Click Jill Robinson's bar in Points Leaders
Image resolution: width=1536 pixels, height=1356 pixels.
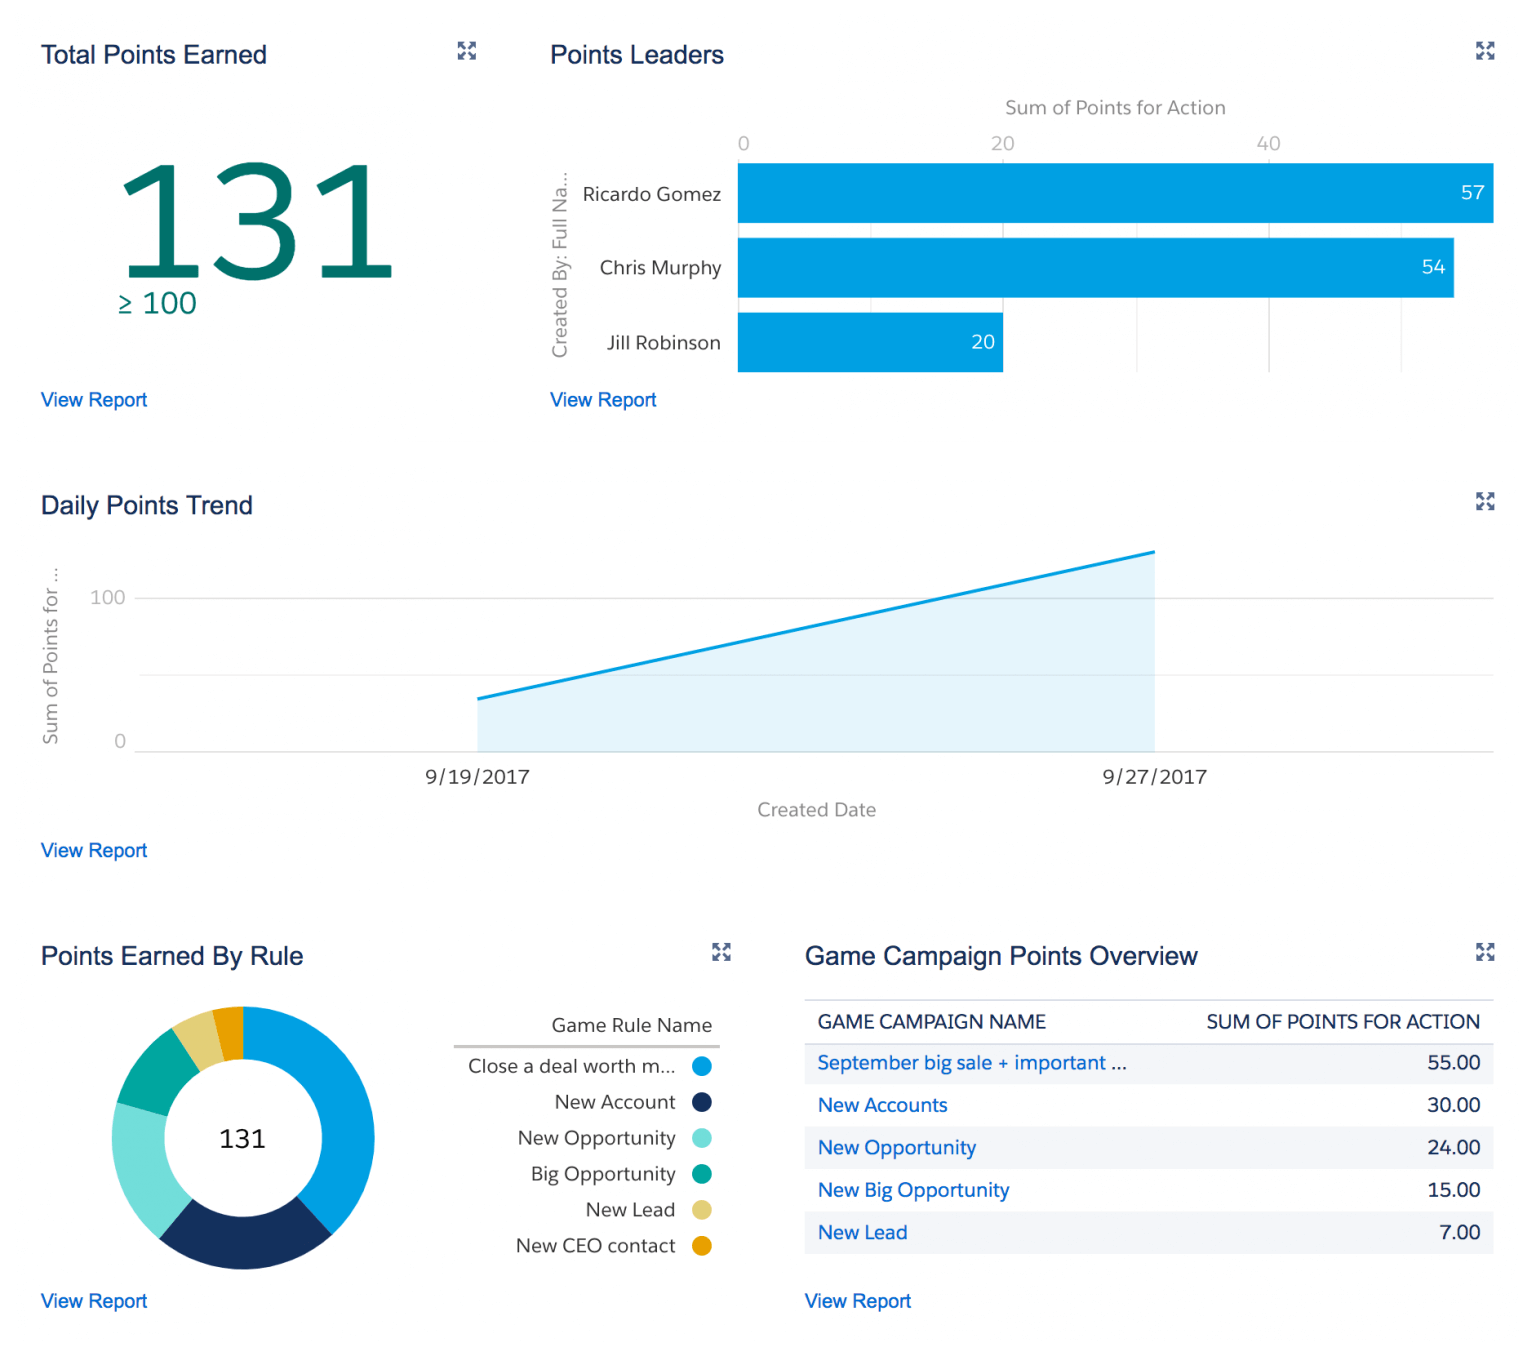click(x=870, y=342)
